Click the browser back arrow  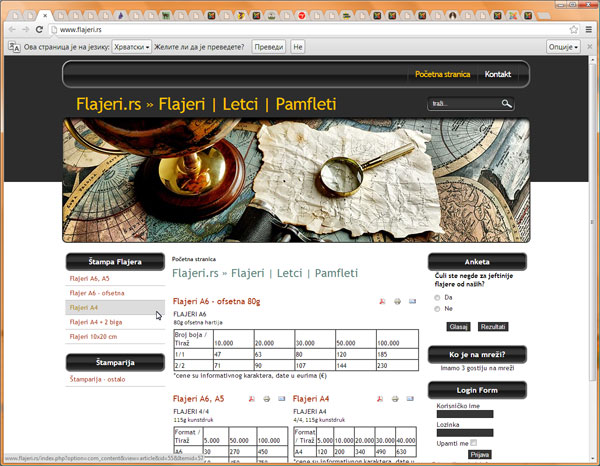(12, 30)
